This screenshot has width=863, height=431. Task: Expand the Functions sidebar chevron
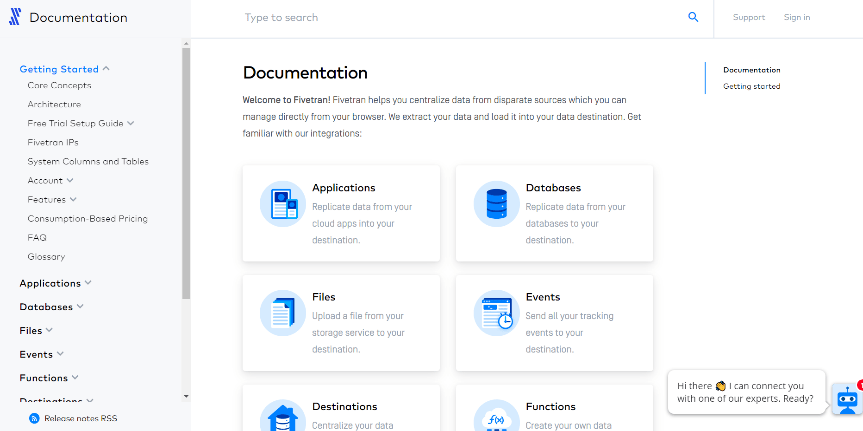tap(75, 378)
